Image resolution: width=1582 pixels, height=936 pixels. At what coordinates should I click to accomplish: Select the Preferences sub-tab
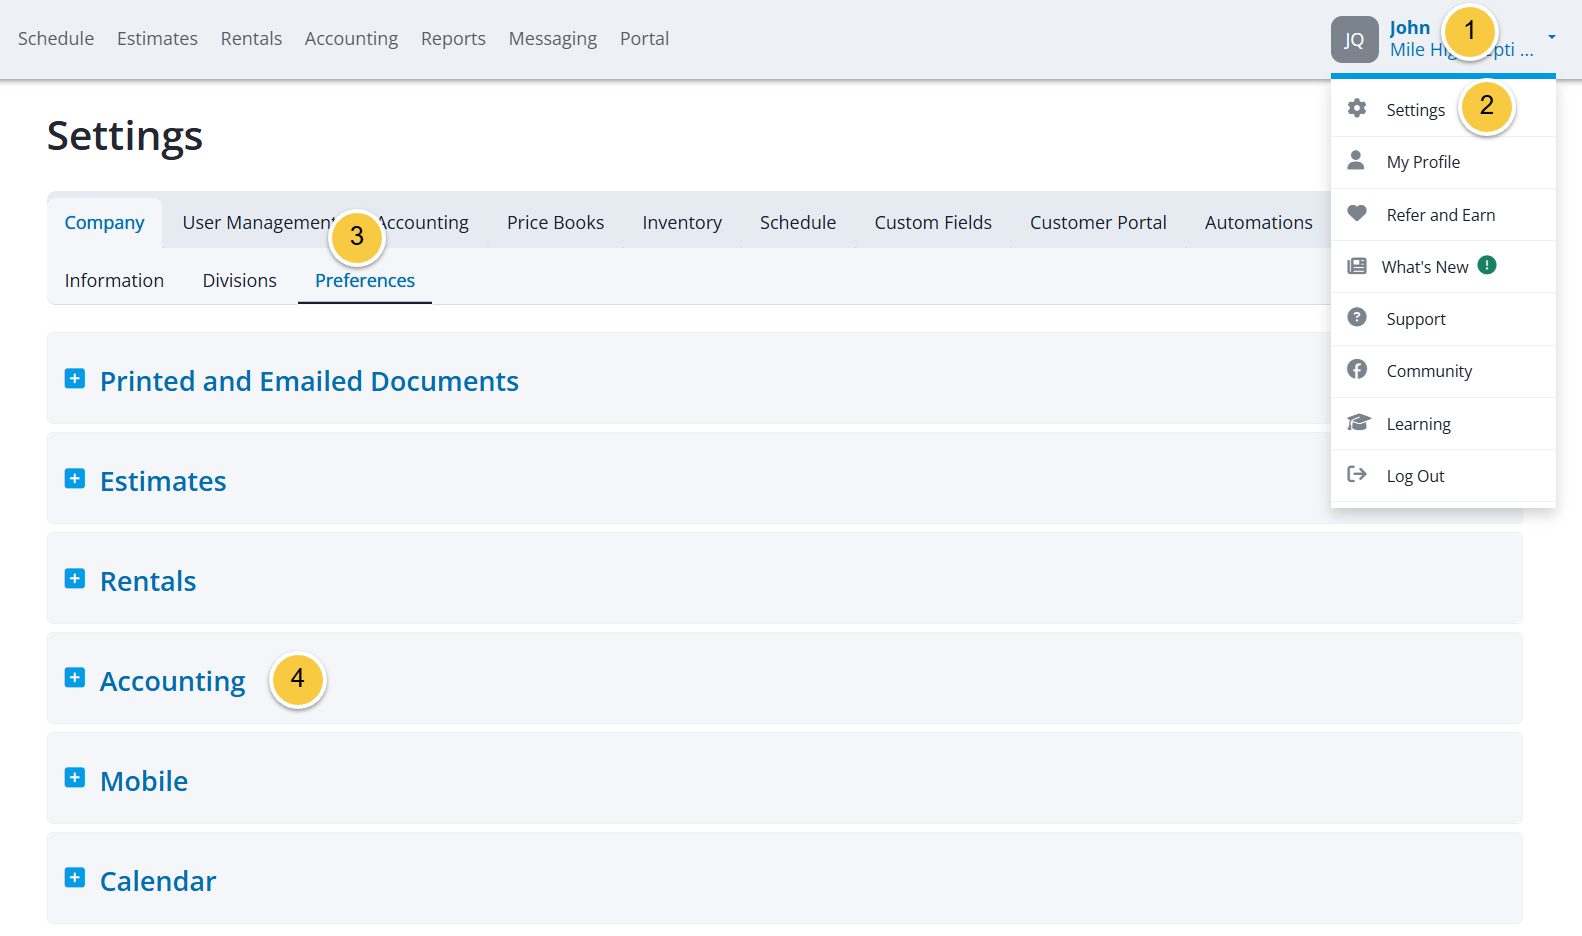pos(365,280)
